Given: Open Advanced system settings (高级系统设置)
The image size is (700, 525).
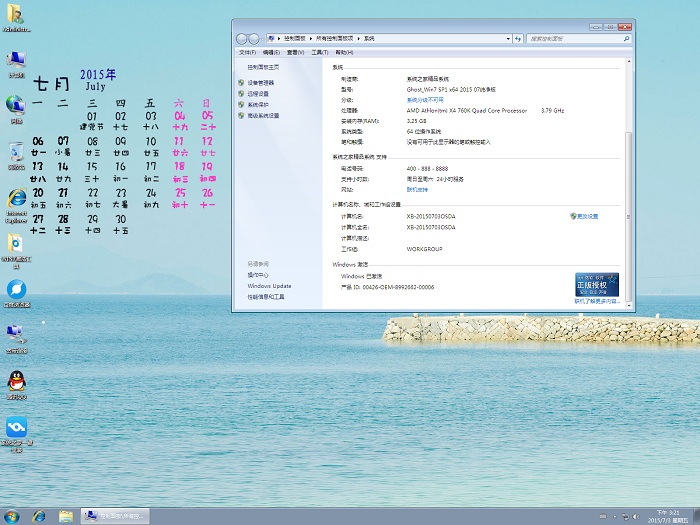Looking at the screenshot, I should (x=263, y=116).
